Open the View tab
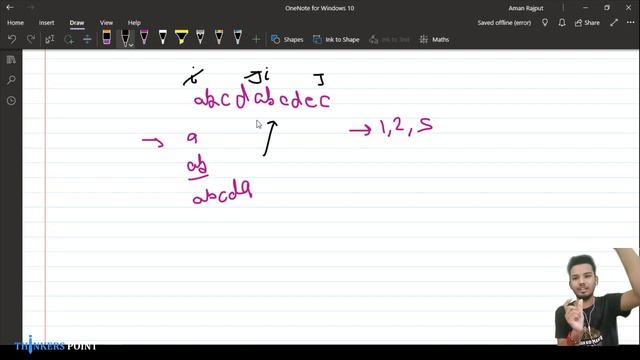Viewport: 640px width, 360px height. click(106, 23)
